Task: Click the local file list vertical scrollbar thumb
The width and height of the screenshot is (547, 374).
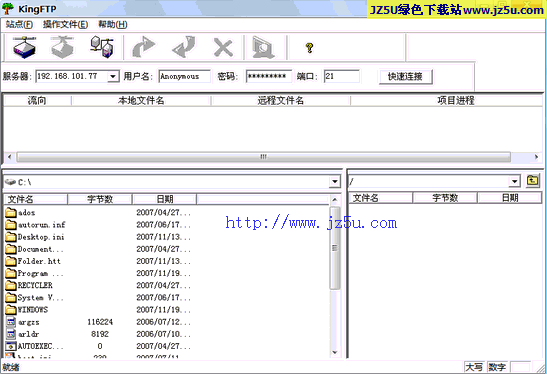Action: [335, 248]
